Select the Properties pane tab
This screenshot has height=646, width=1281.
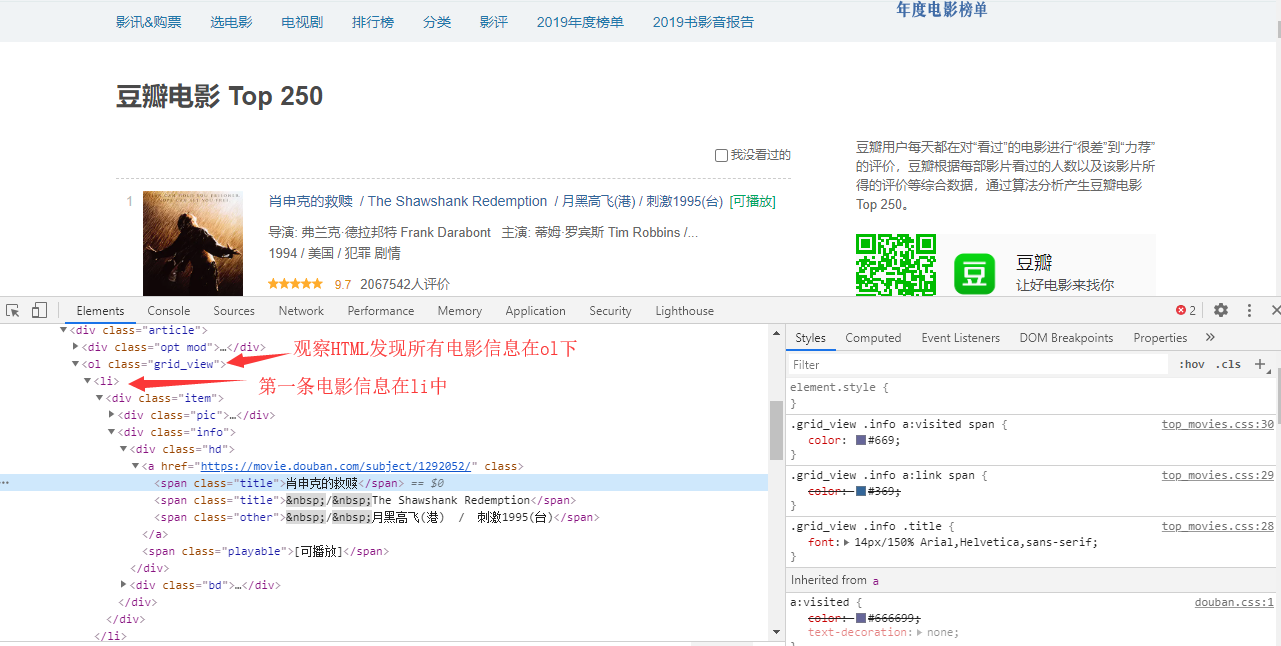1160,338
